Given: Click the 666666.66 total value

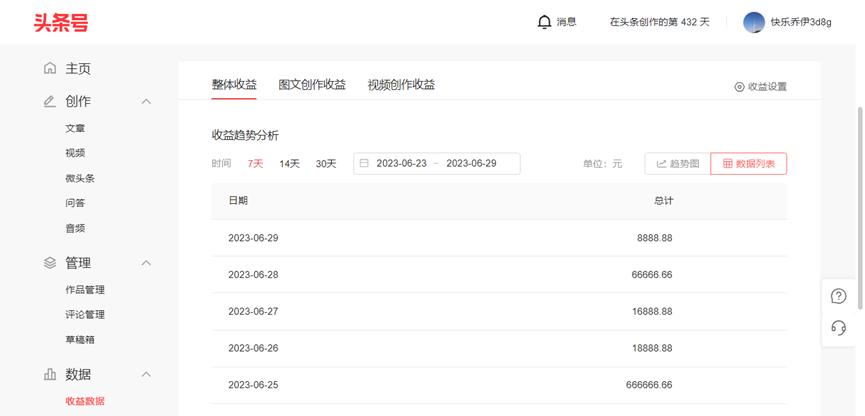Looking at the screenshot, I should tap(649, 385).
